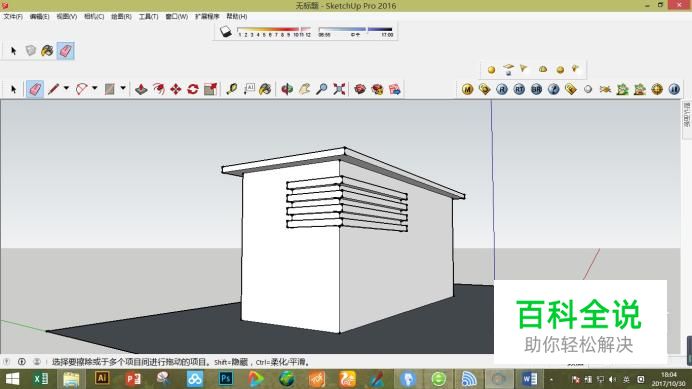Expand the line tool dropdown arrow
Screen dimensions: 692x389
(x=66, y=88)
